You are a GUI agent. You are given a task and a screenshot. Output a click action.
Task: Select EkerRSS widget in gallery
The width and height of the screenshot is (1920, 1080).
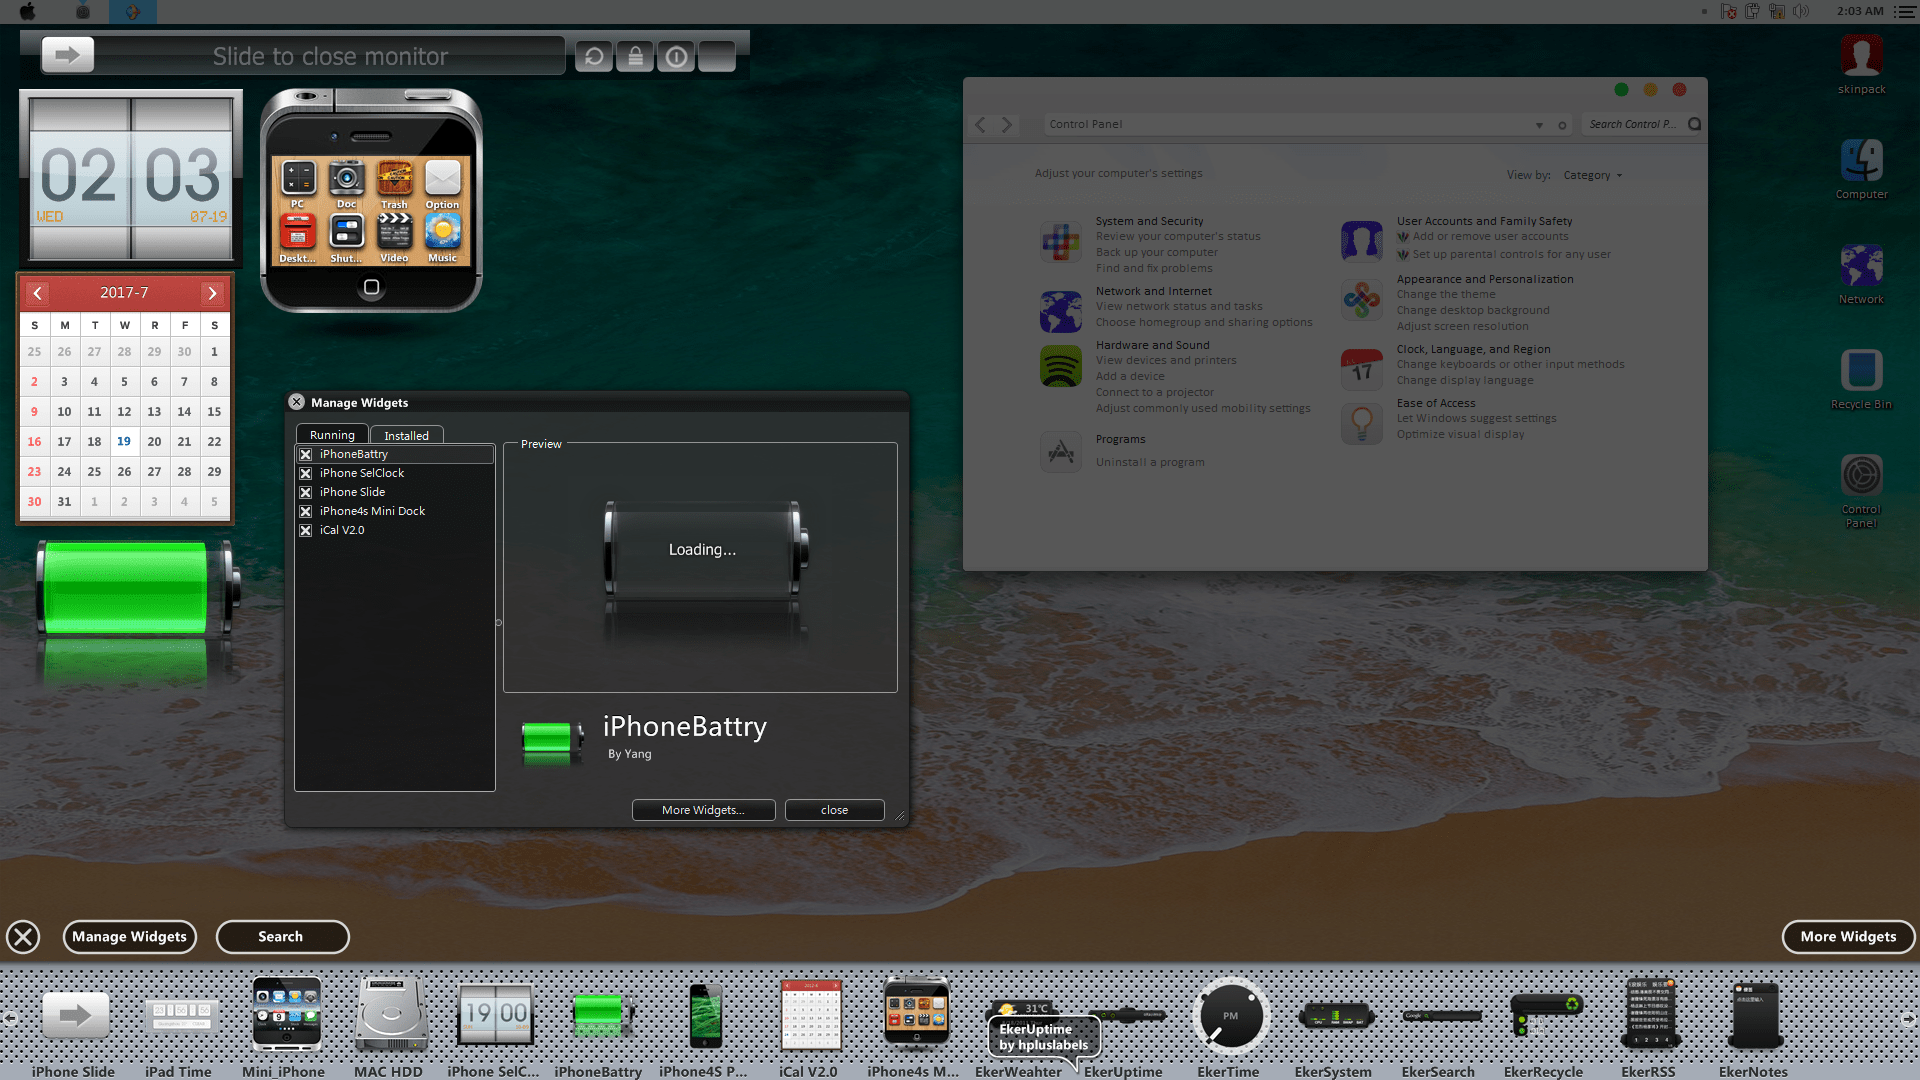1650,1014
